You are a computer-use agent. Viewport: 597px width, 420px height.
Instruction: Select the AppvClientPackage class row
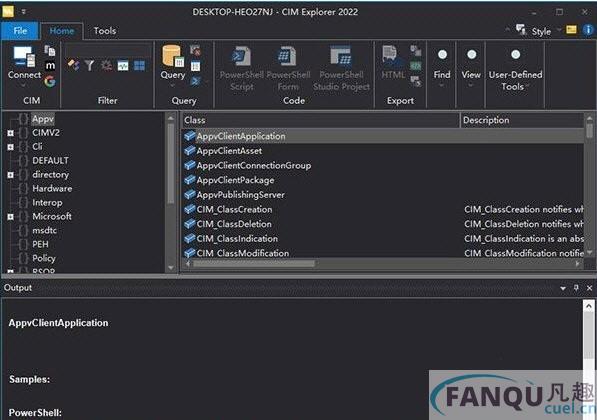pyautogui.click(x=383, y=180)
